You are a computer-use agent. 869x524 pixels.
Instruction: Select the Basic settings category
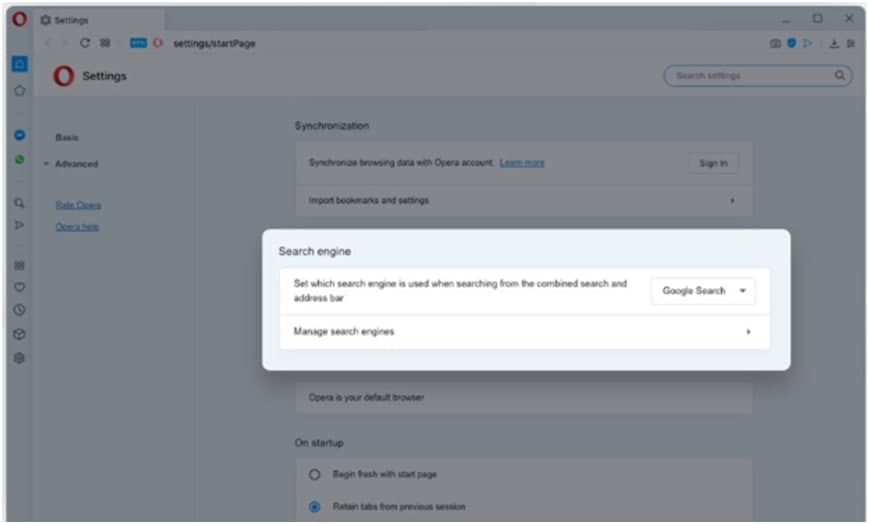point(67,138)
